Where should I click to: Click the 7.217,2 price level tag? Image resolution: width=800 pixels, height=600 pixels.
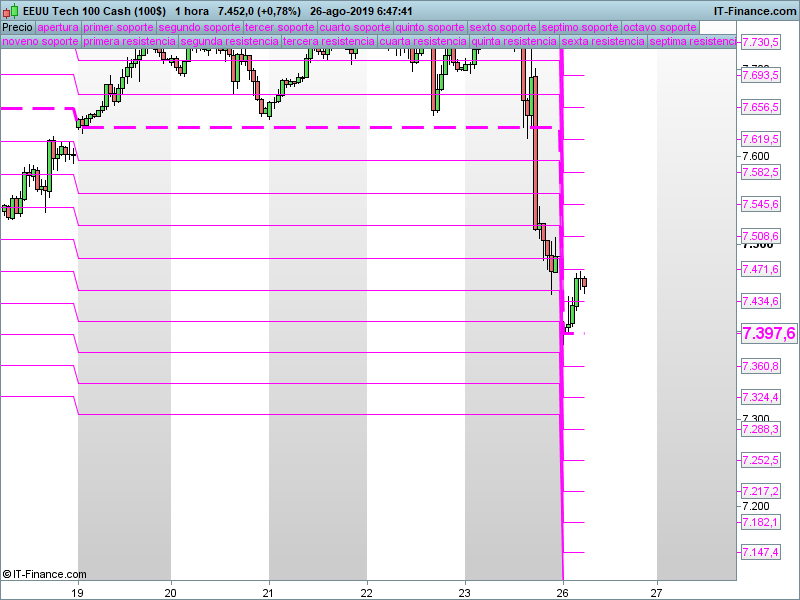click(x=760, y=491)
